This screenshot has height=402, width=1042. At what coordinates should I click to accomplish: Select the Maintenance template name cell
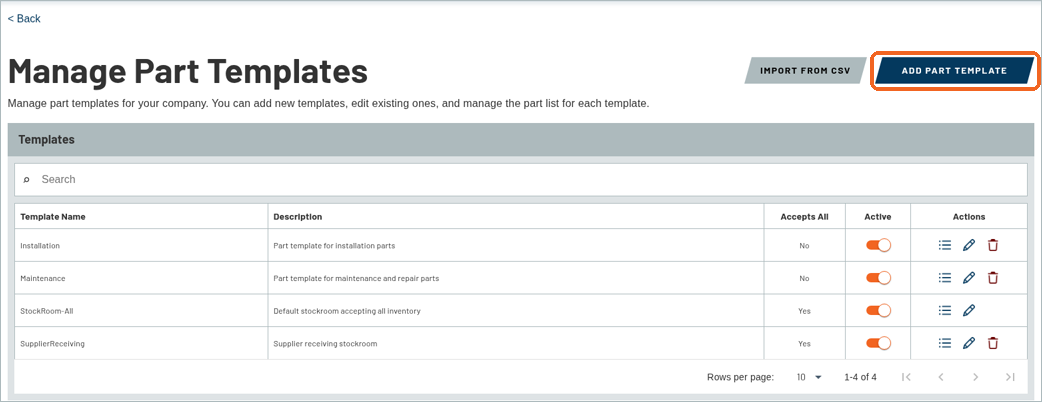click(x=141, y=278)
